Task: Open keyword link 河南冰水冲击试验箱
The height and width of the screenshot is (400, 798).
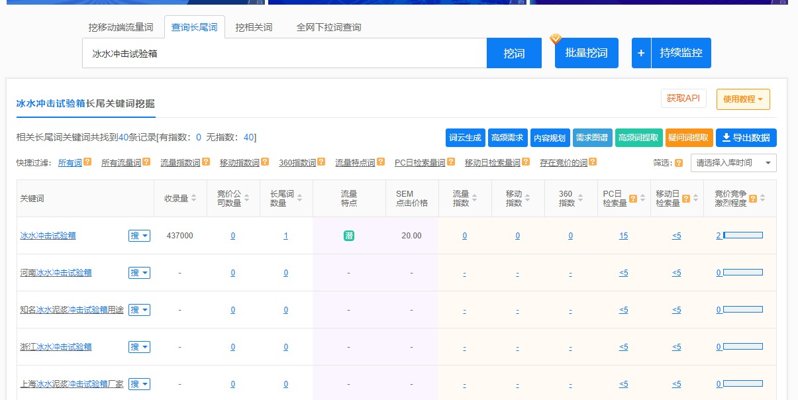Action: point(56,273)
